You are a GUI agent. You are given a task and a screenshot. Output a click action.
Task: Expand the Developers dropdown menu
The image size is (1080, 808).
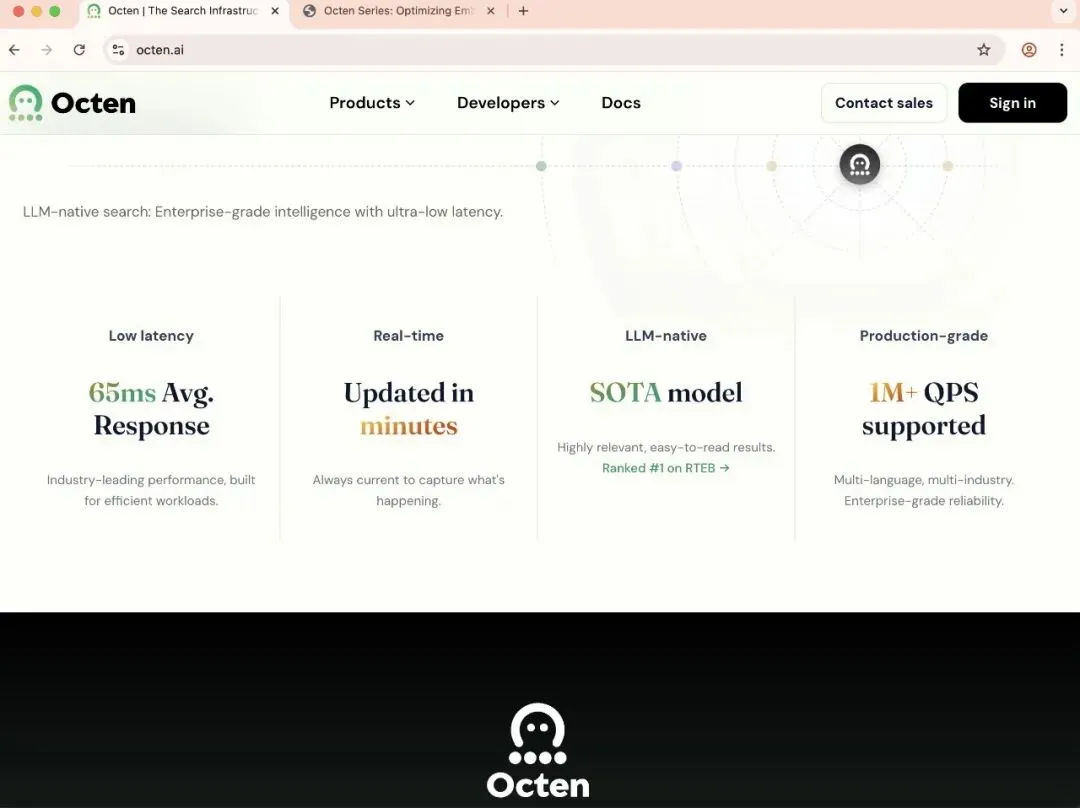pos(508,103)
